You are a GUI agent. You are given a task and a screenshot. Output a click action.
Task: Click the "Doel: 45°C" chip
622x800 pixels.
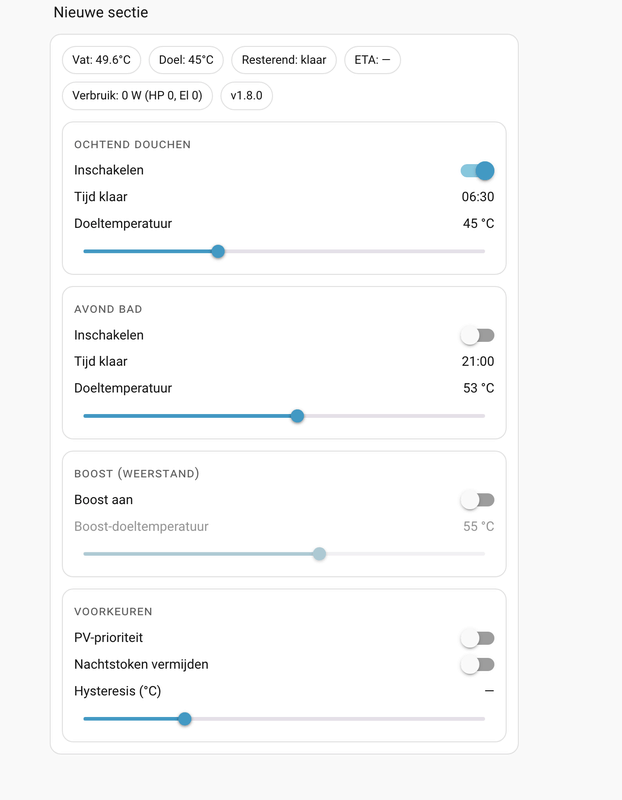pos(186,60)
